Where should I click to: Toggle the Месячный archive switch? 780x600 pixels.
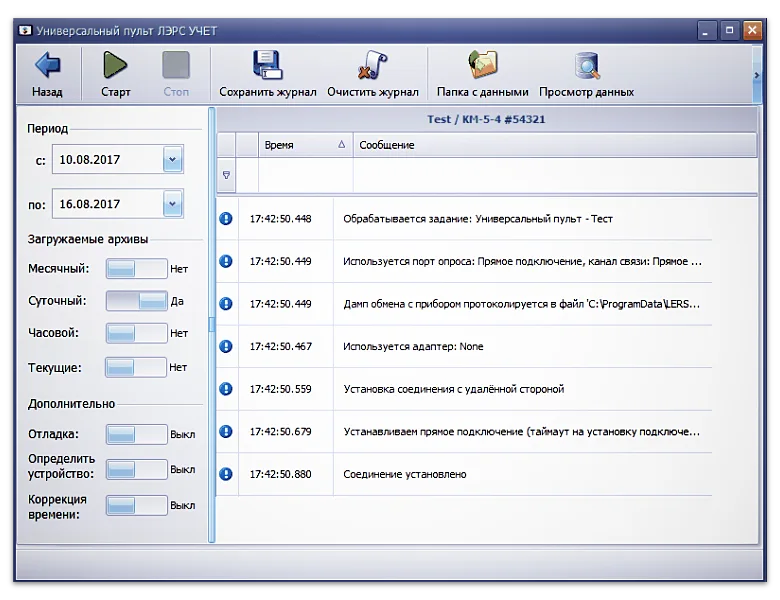[x=136, y=269]
